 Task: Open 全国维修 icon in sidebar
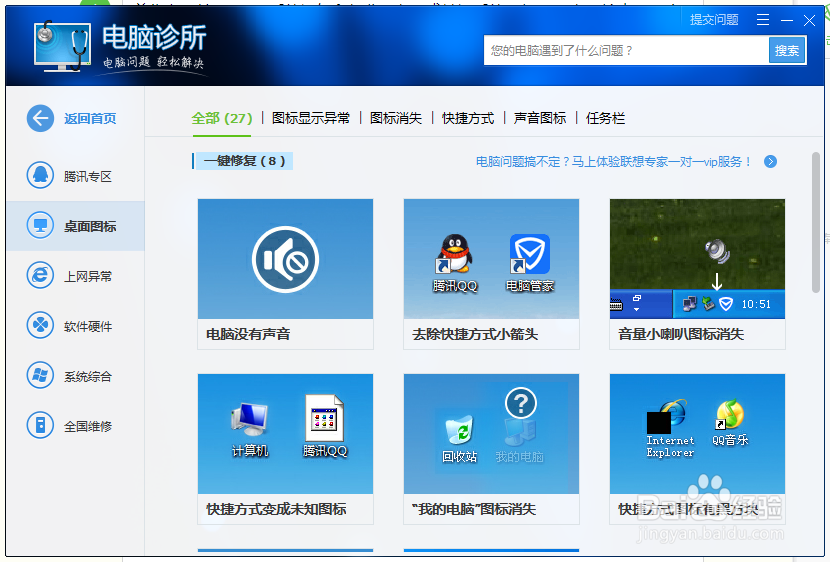[40, 425]
